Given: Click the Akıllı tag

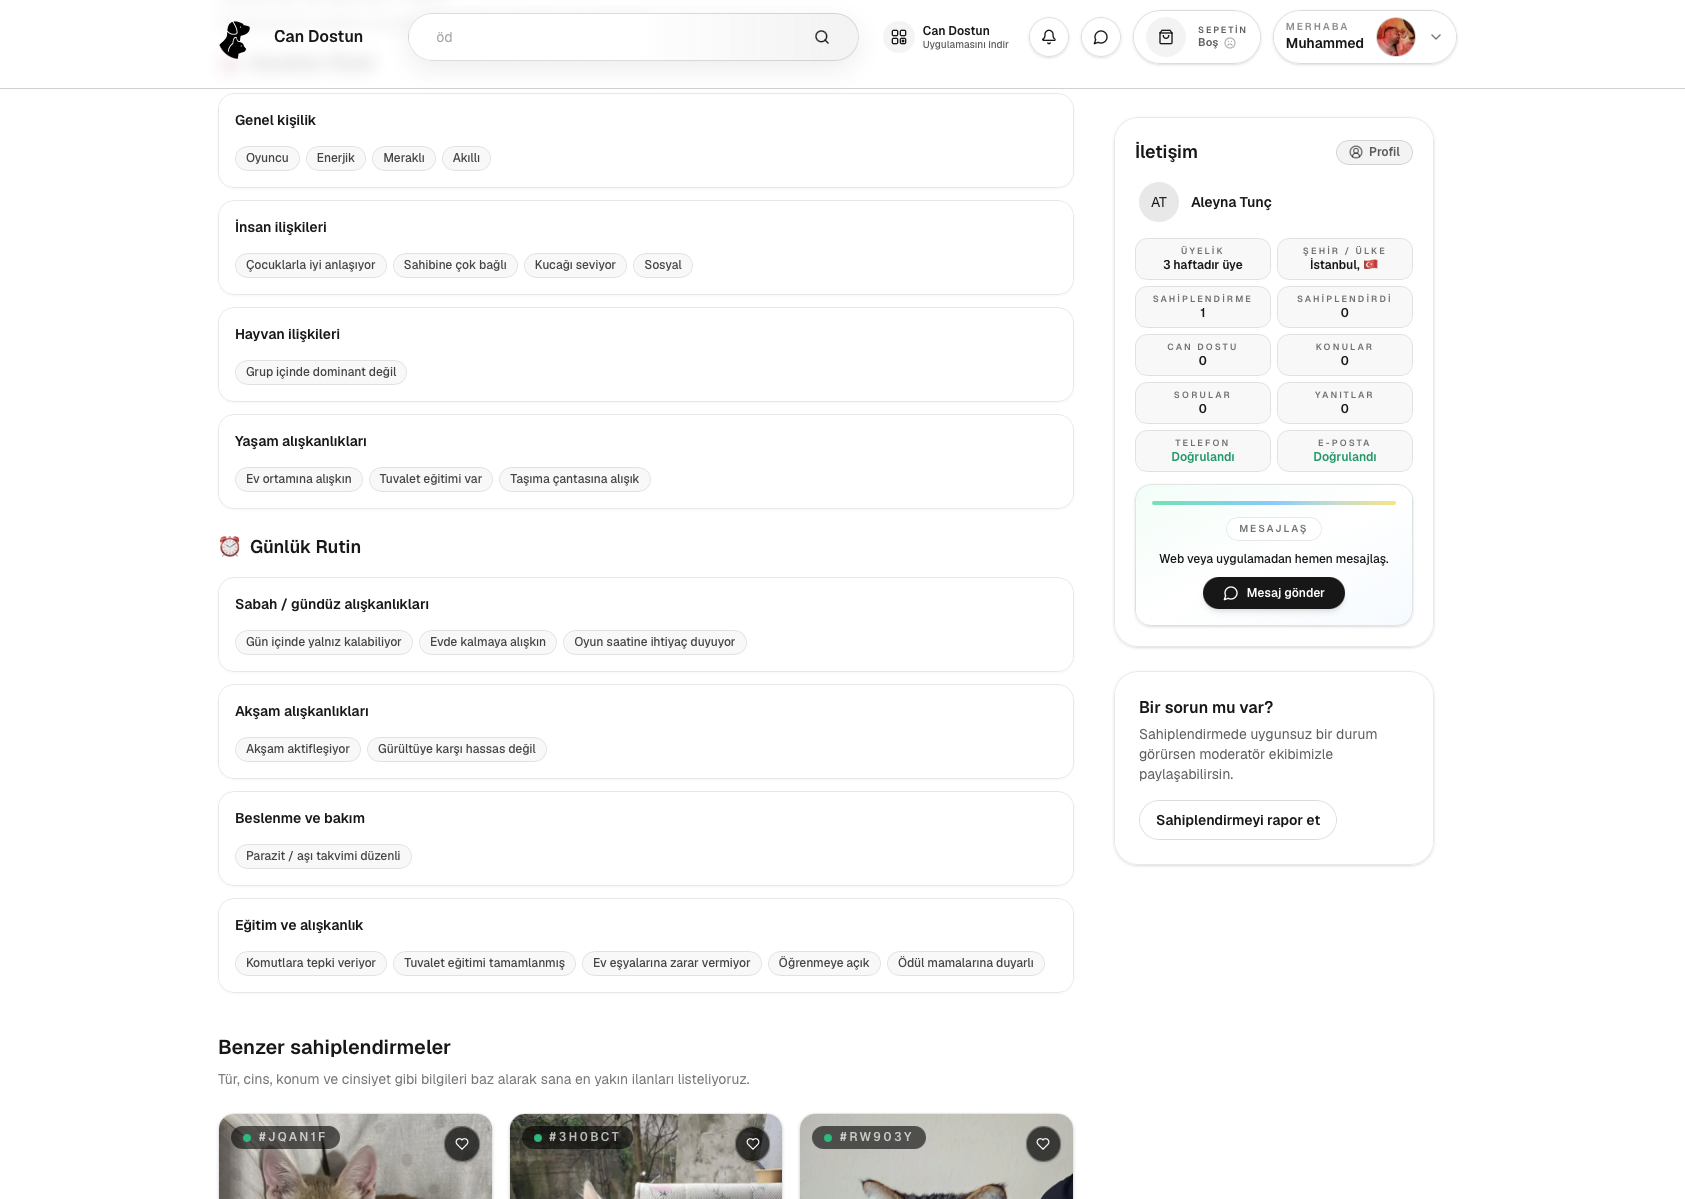Looking at the screenshot, I should (x=466, y=158).
